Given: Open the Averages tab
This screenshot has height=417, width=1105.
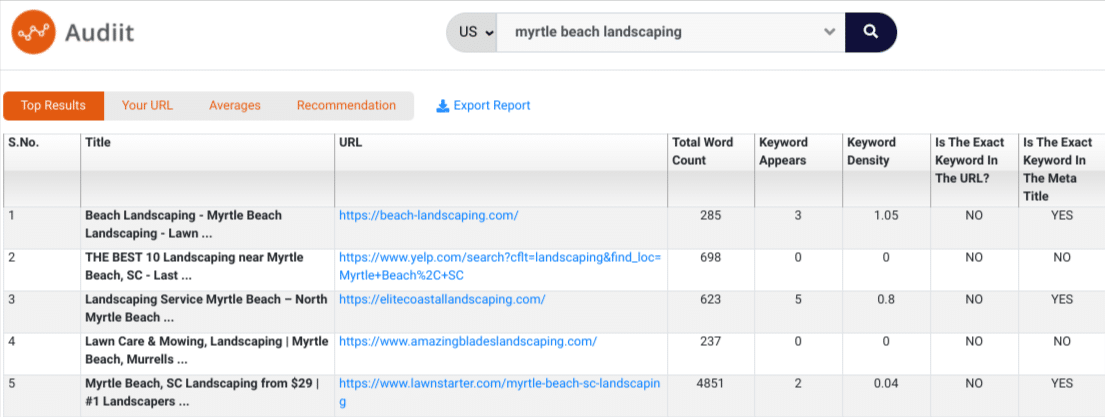Looking at the screenshot, I should (235, 106).
